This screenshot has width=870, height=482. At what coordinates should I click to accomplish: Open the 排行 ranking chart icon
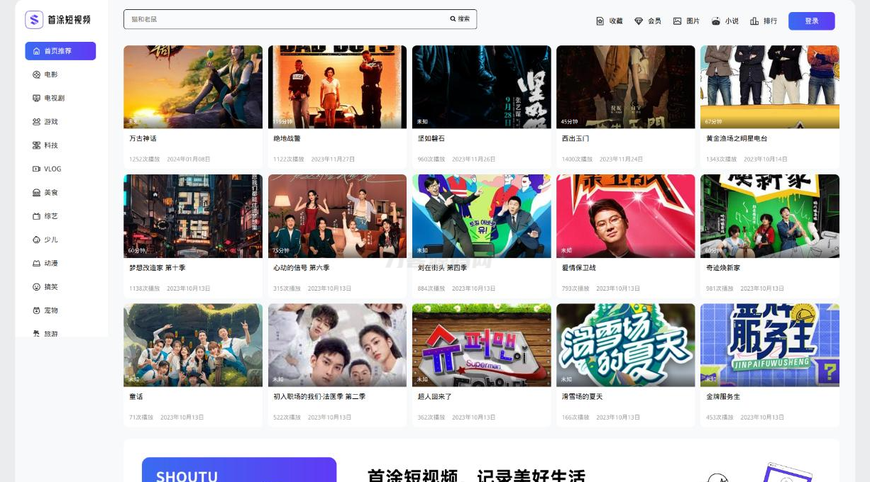754,21
